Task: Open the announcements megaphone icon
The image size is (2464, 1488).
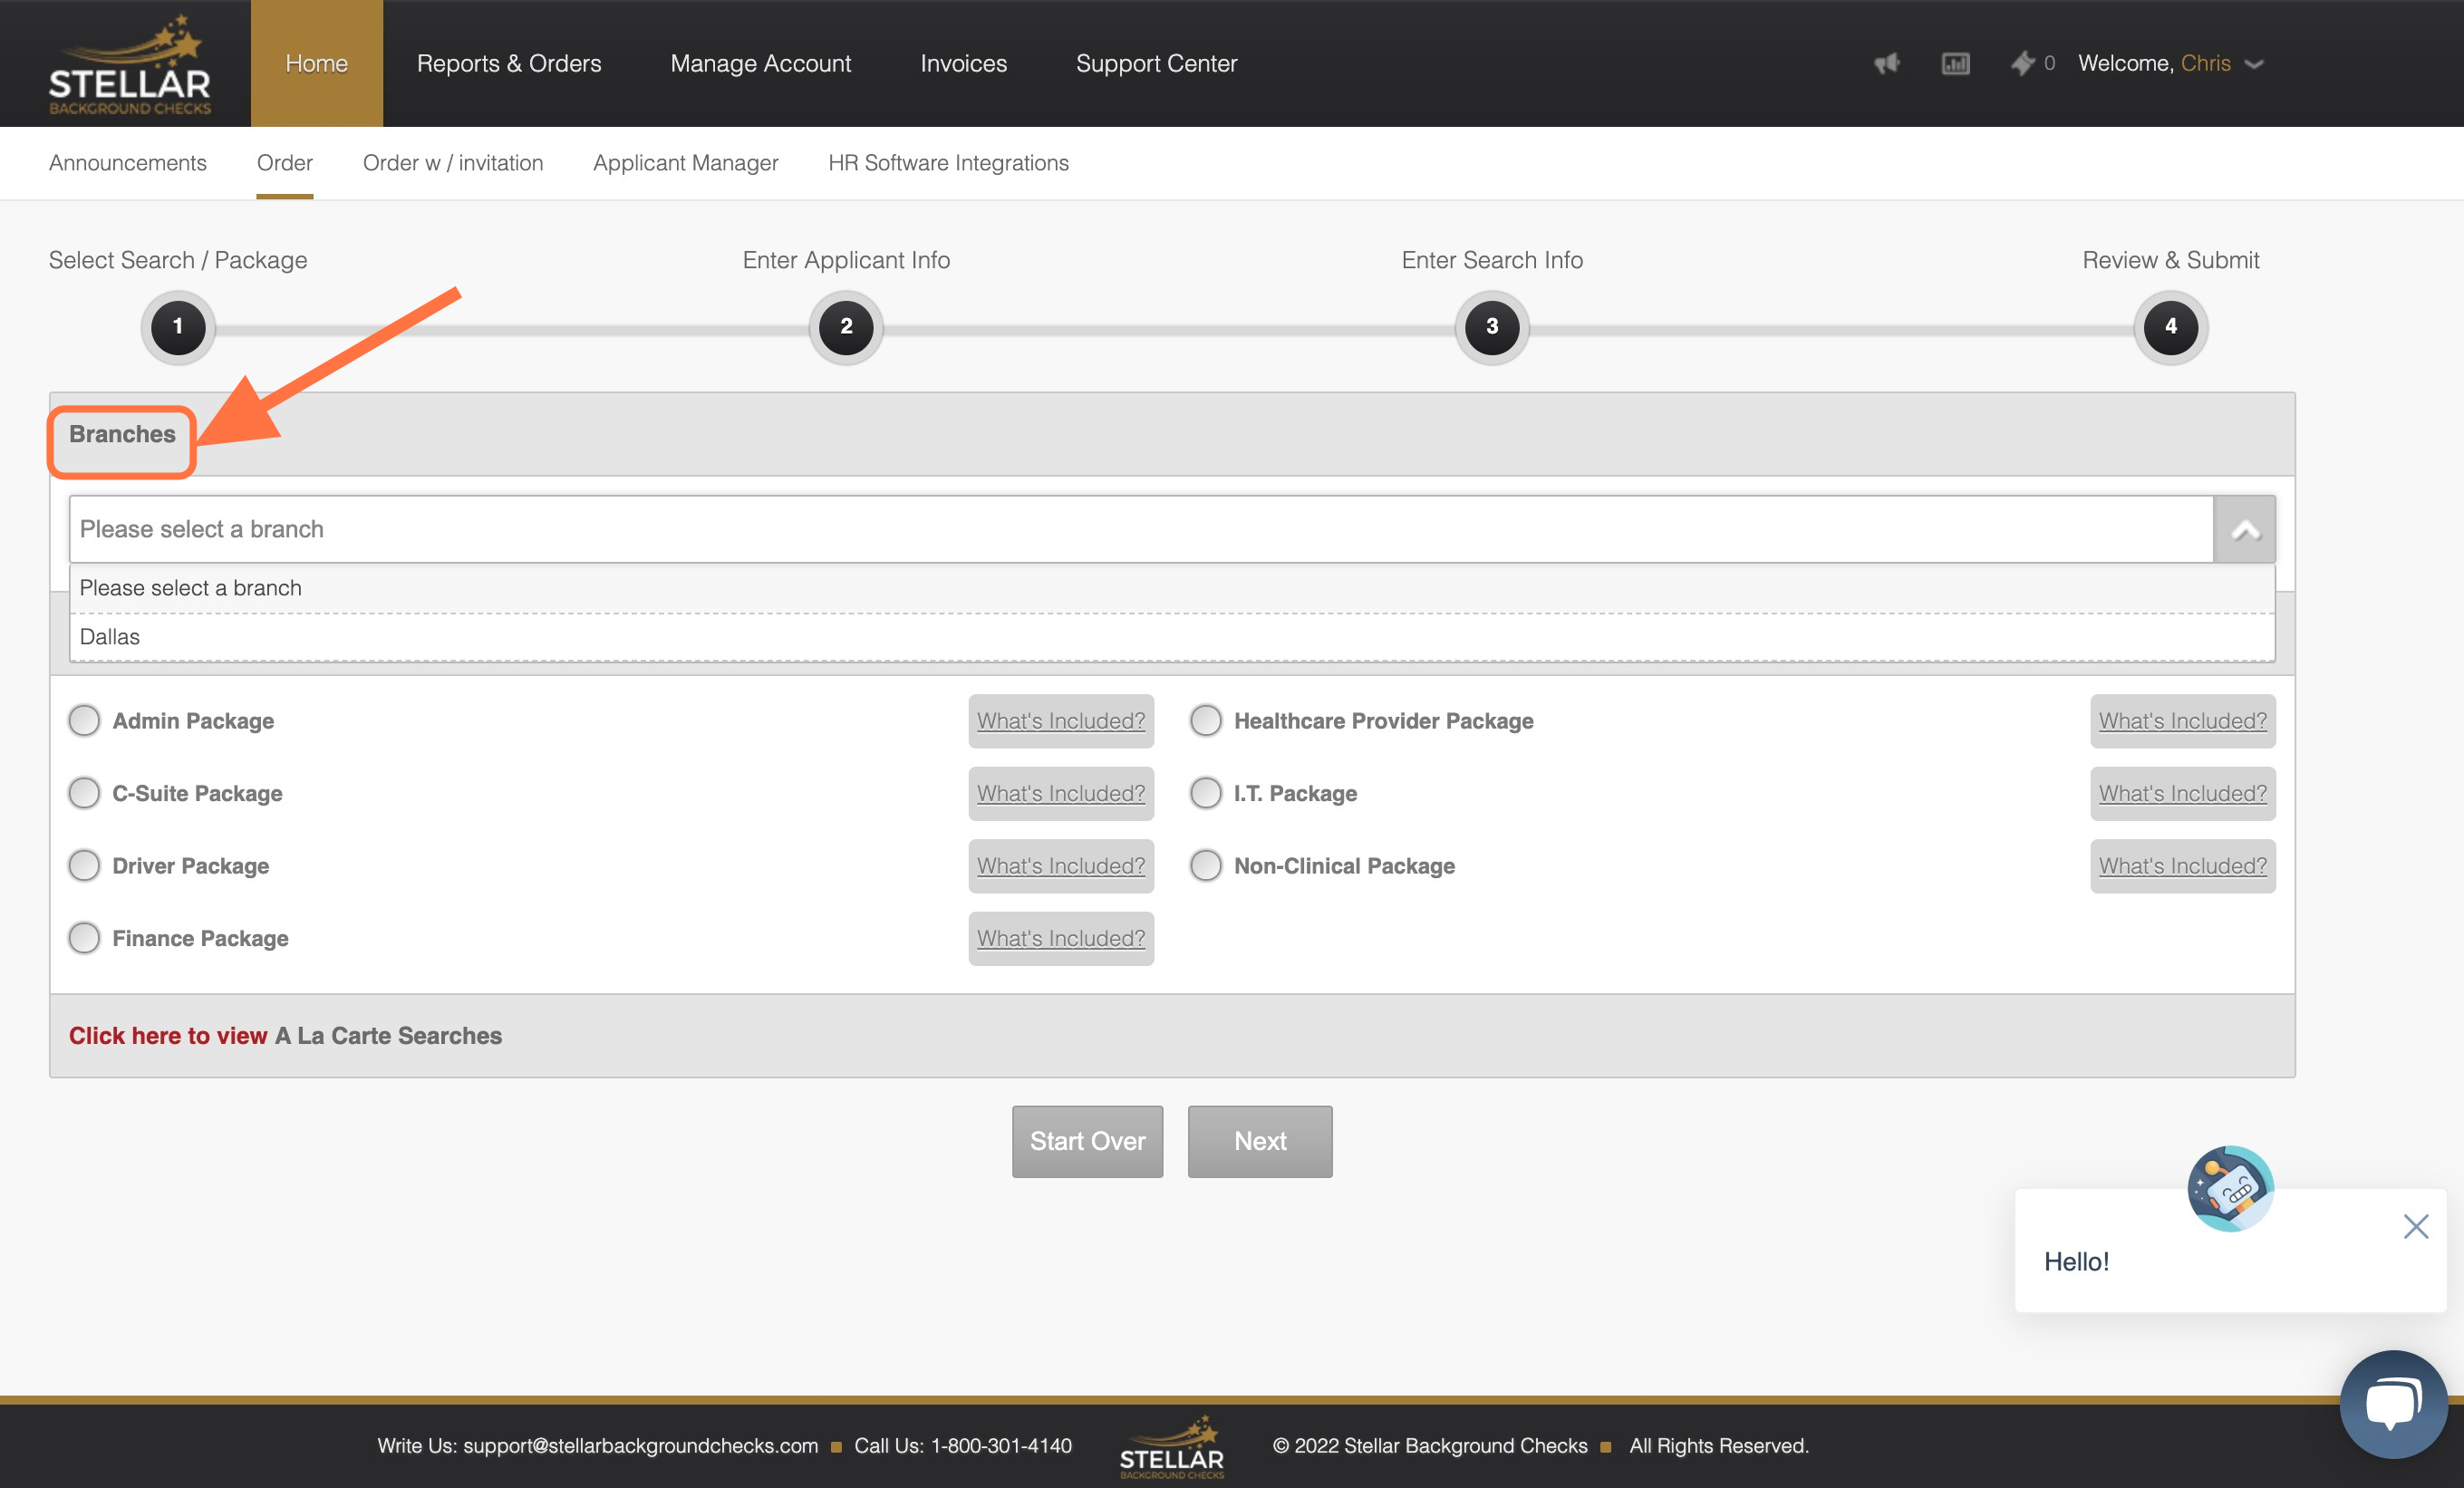Action: [x=1886, y=64]
